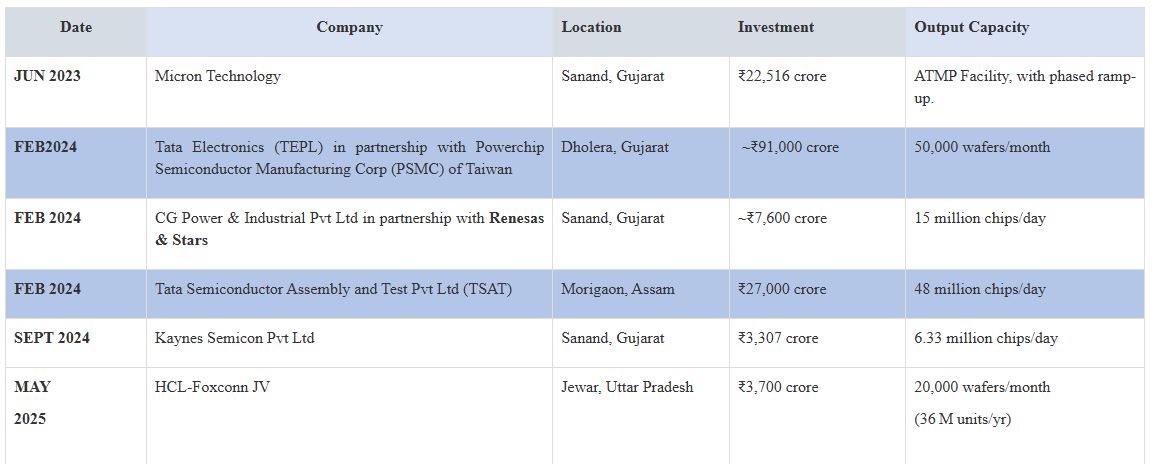Click the Company column header
This screenshot has height=464, width=1156.
click(349, 27)
